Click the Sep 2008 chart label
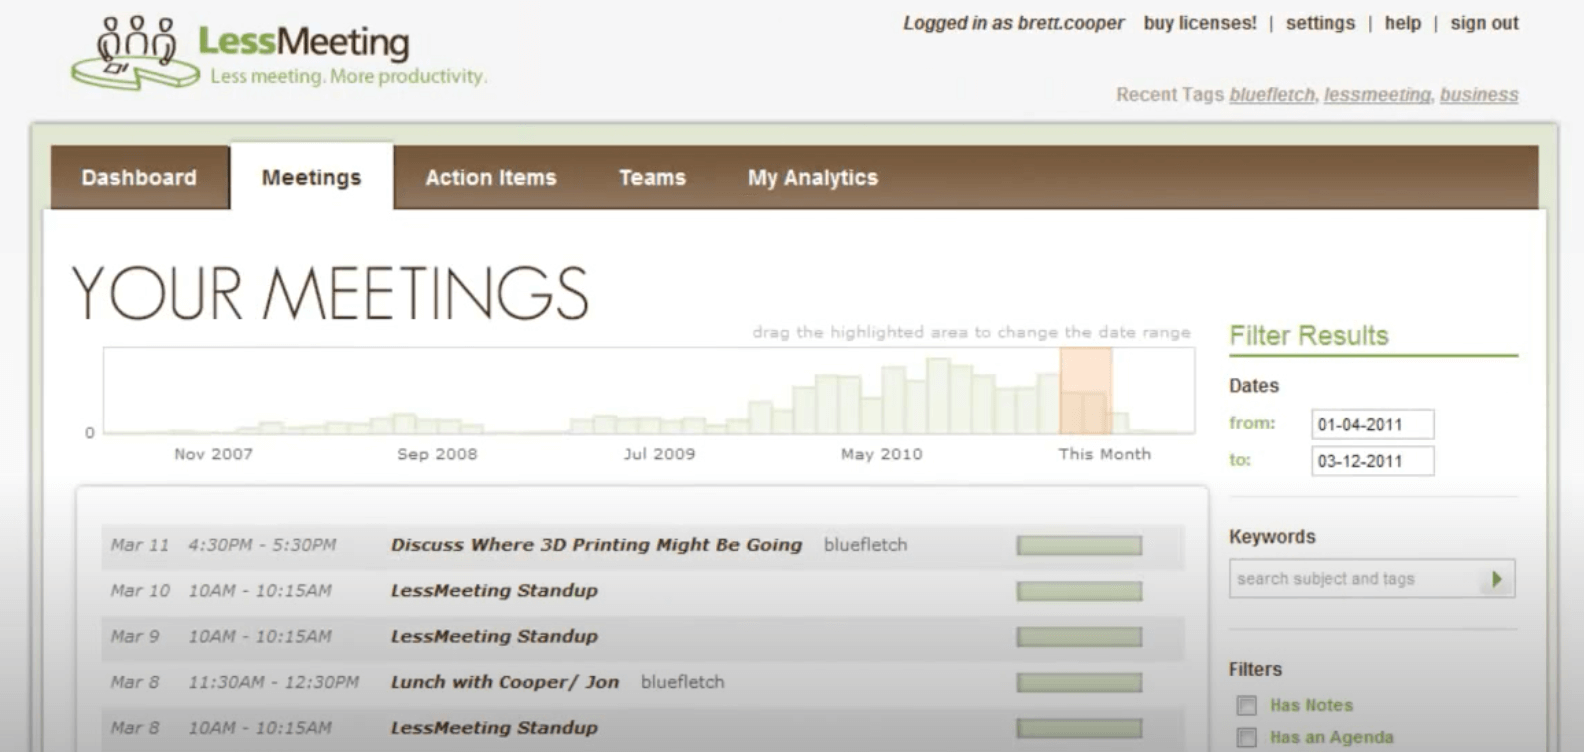Image resolution: width=1584 pixels, height=752 pixels. click(x=437, y=454)
